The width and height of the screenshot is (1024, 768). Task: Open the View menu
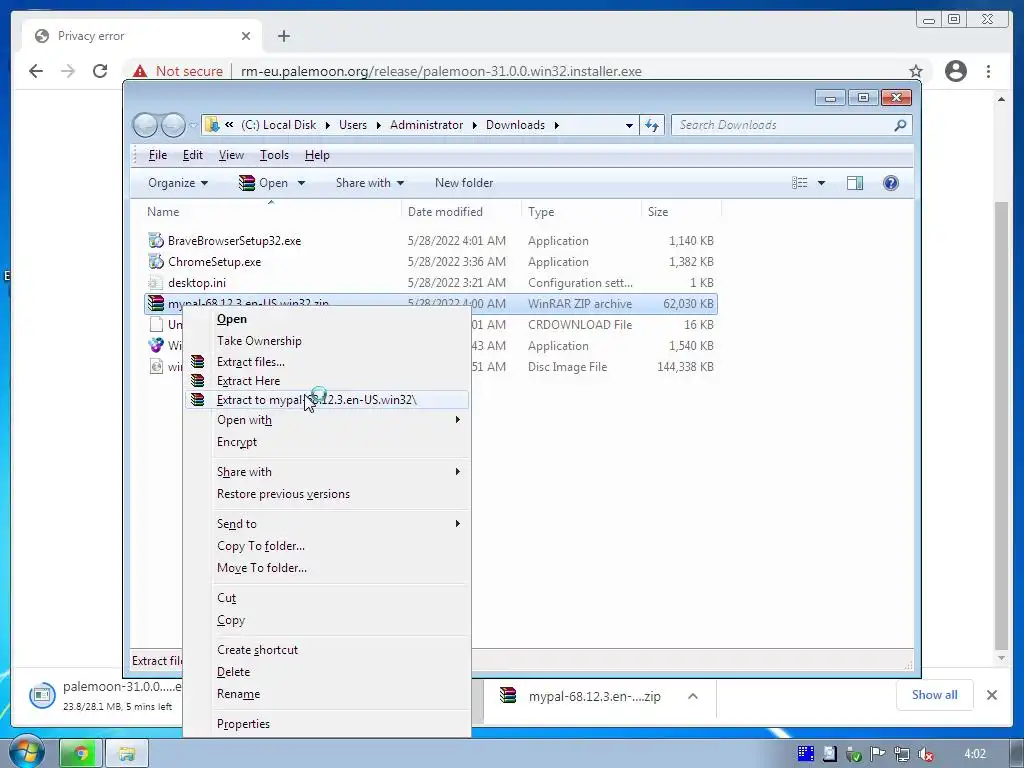tap(231, 155)
